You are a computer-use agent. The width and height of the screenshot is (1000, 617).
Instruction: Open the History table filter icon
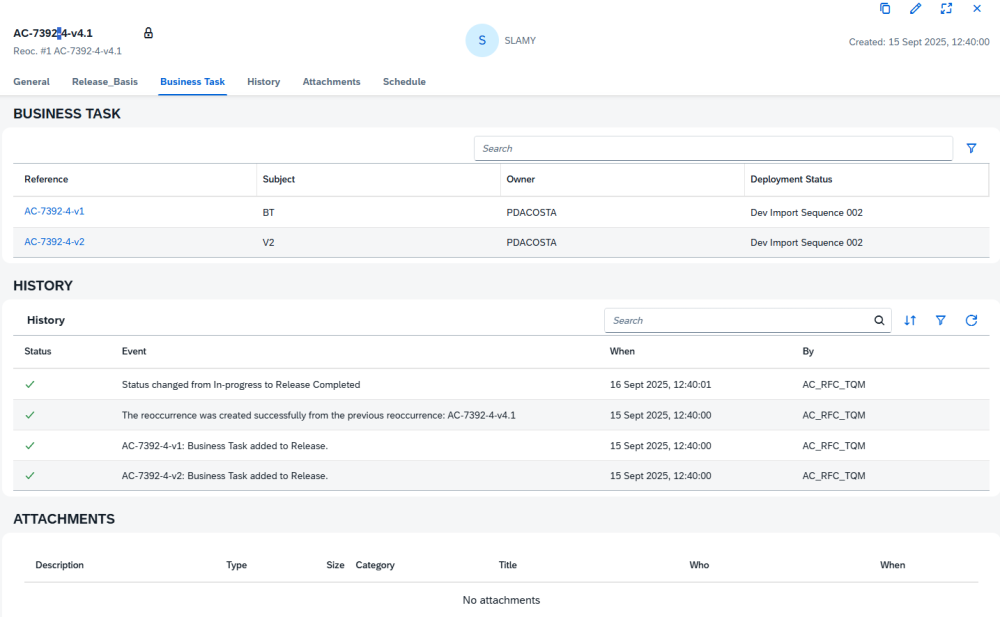pyautogui.click(x=941, y=321)
